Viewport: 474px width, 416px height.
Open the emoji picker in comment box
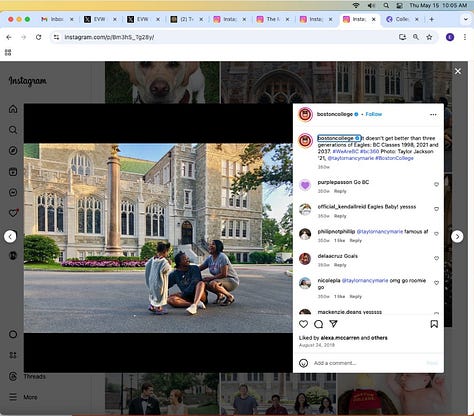303,363
